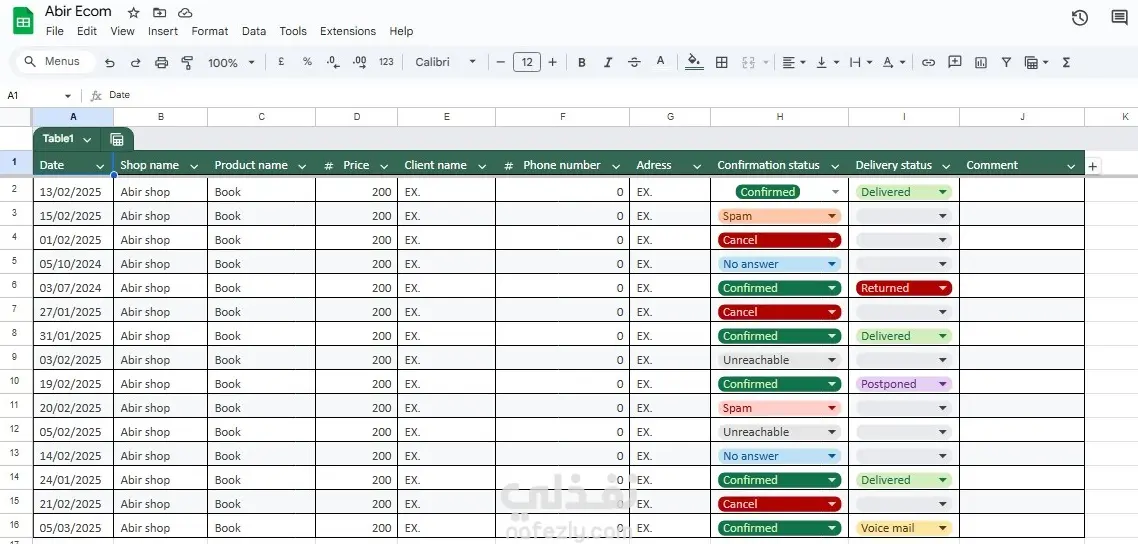The height and width of the screenshot is (544, 1138).
Task: Click the Borders icon
Action: [721, 62]
